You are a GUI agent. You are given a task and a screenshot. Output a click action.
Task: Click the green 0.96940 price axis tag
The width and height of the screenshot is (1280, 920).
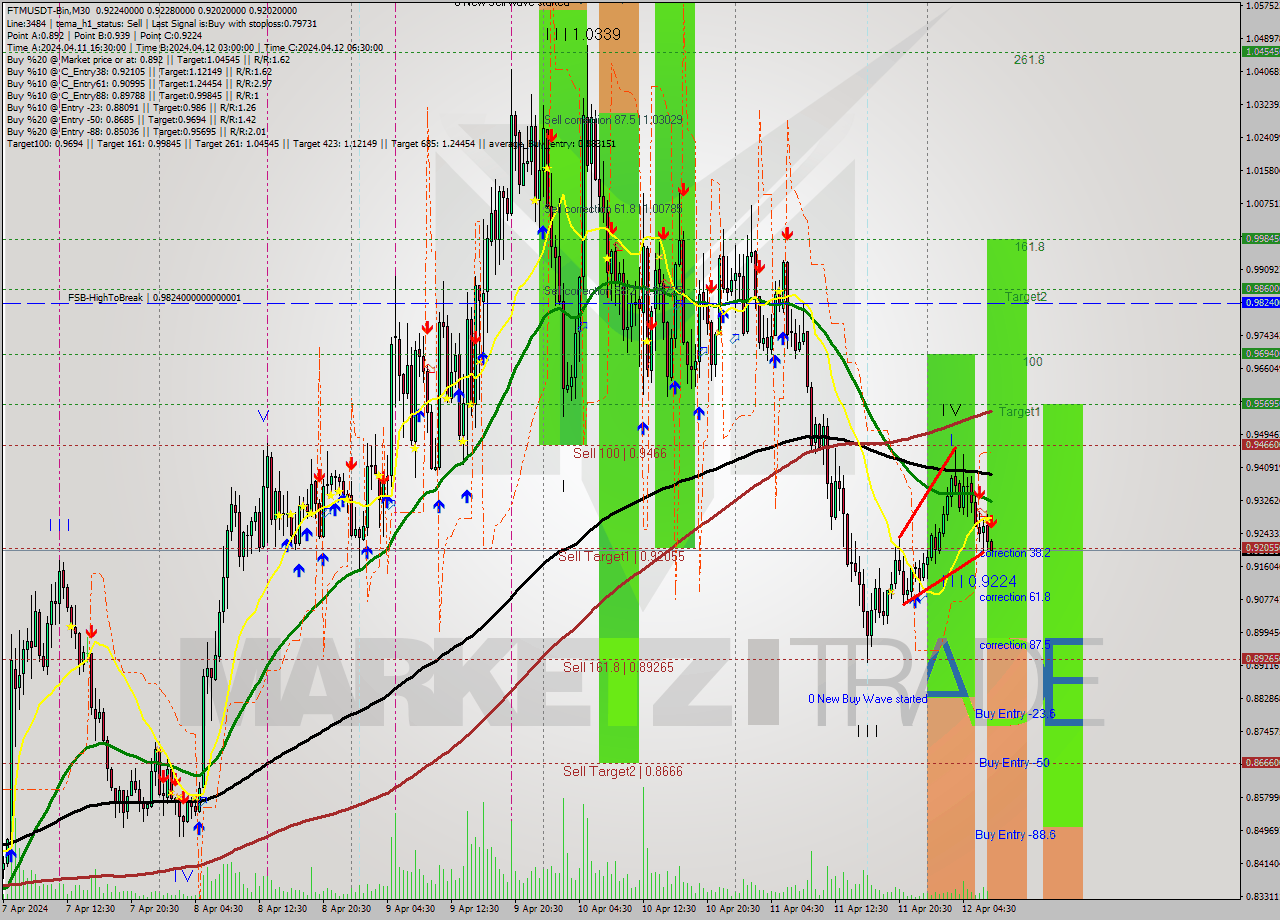tap(1260, 353)
